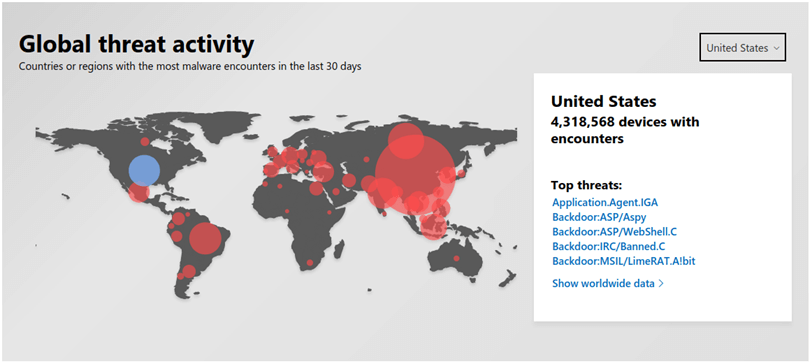This screenshot has width=812, height=364.
Task: Select the small red bubble over Australia
Action: (x=456, y=258)
